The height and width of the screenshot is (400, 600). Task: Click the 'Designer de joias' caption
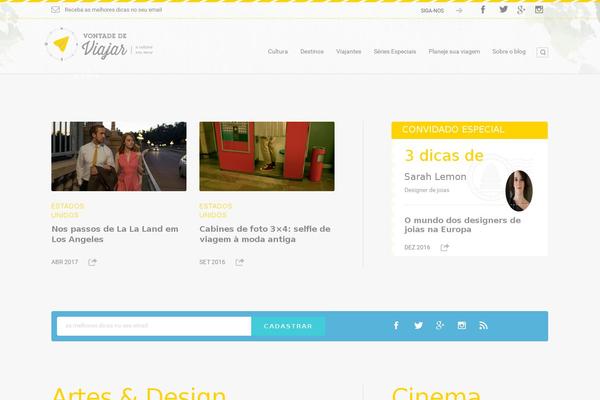click(427, 190)
